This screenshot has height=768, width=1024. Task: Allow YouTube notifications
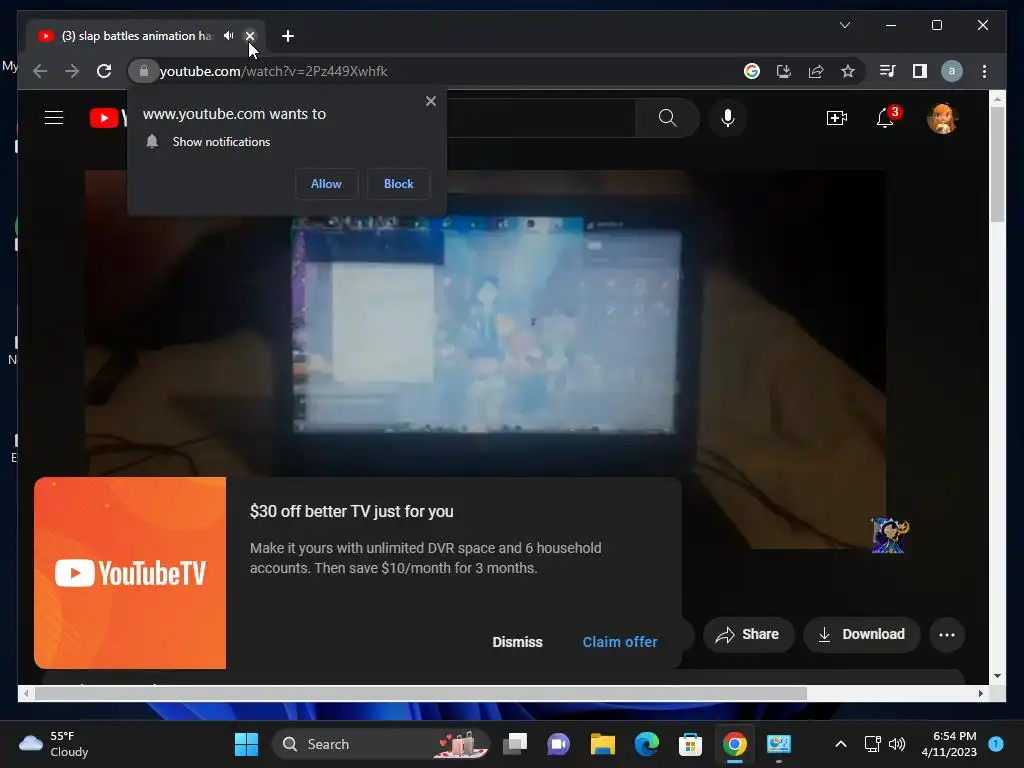326,184
